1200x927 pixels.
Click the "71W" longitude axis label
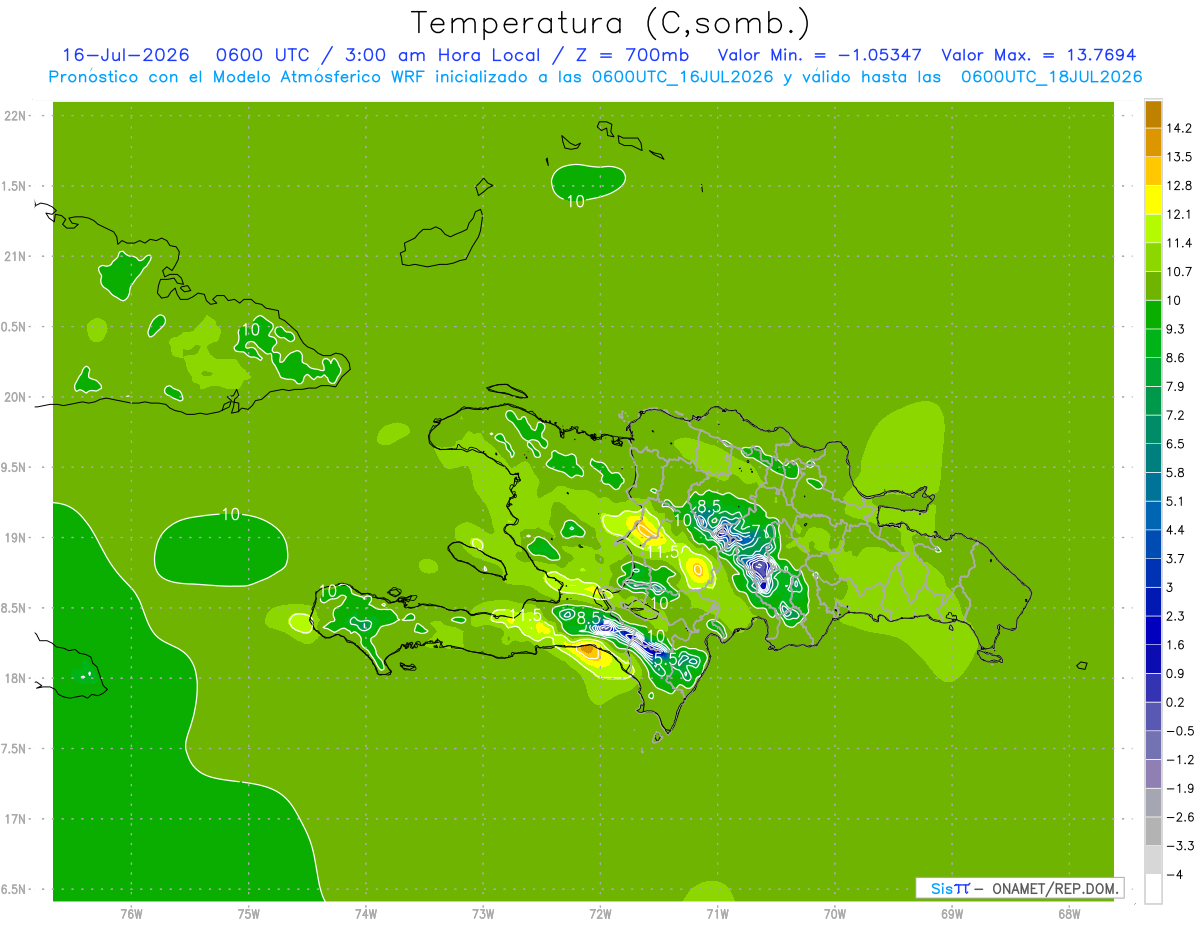point(717,913)
